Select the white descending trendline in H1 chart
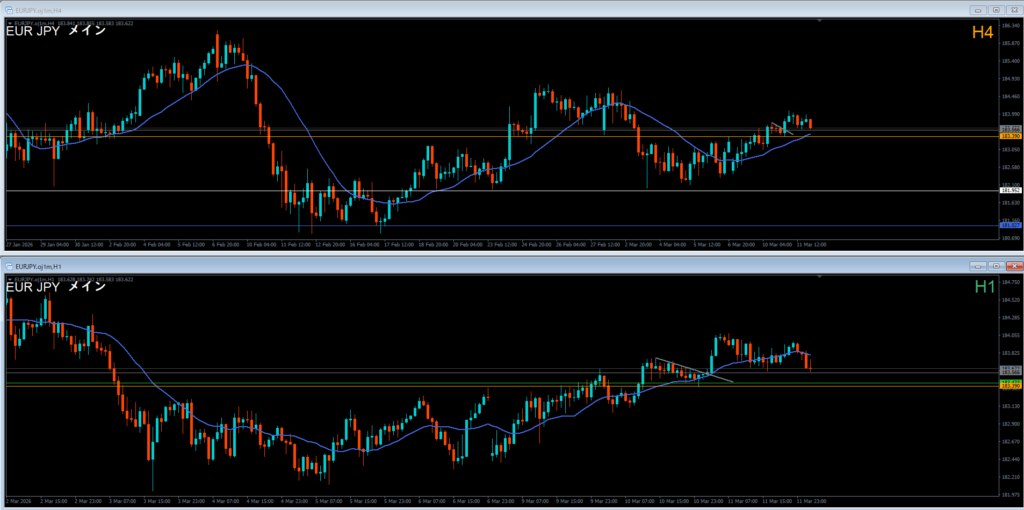 pos(693,369)
